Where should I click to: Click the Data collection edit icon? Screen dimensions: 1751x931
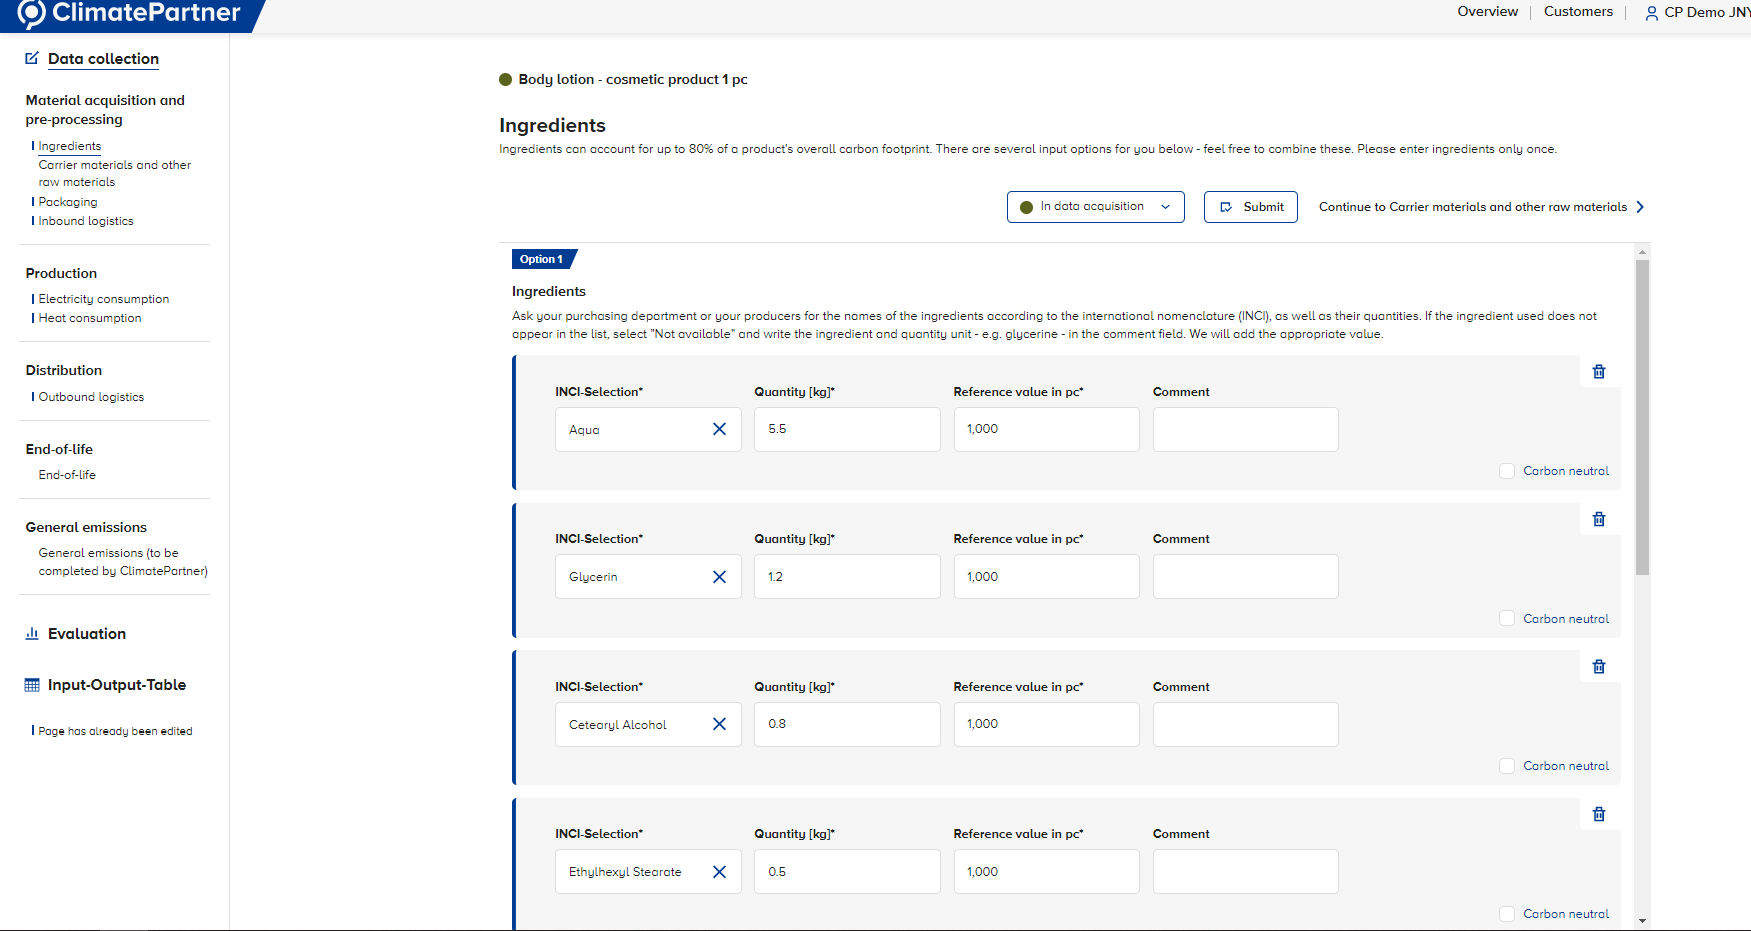click(32, 58)
